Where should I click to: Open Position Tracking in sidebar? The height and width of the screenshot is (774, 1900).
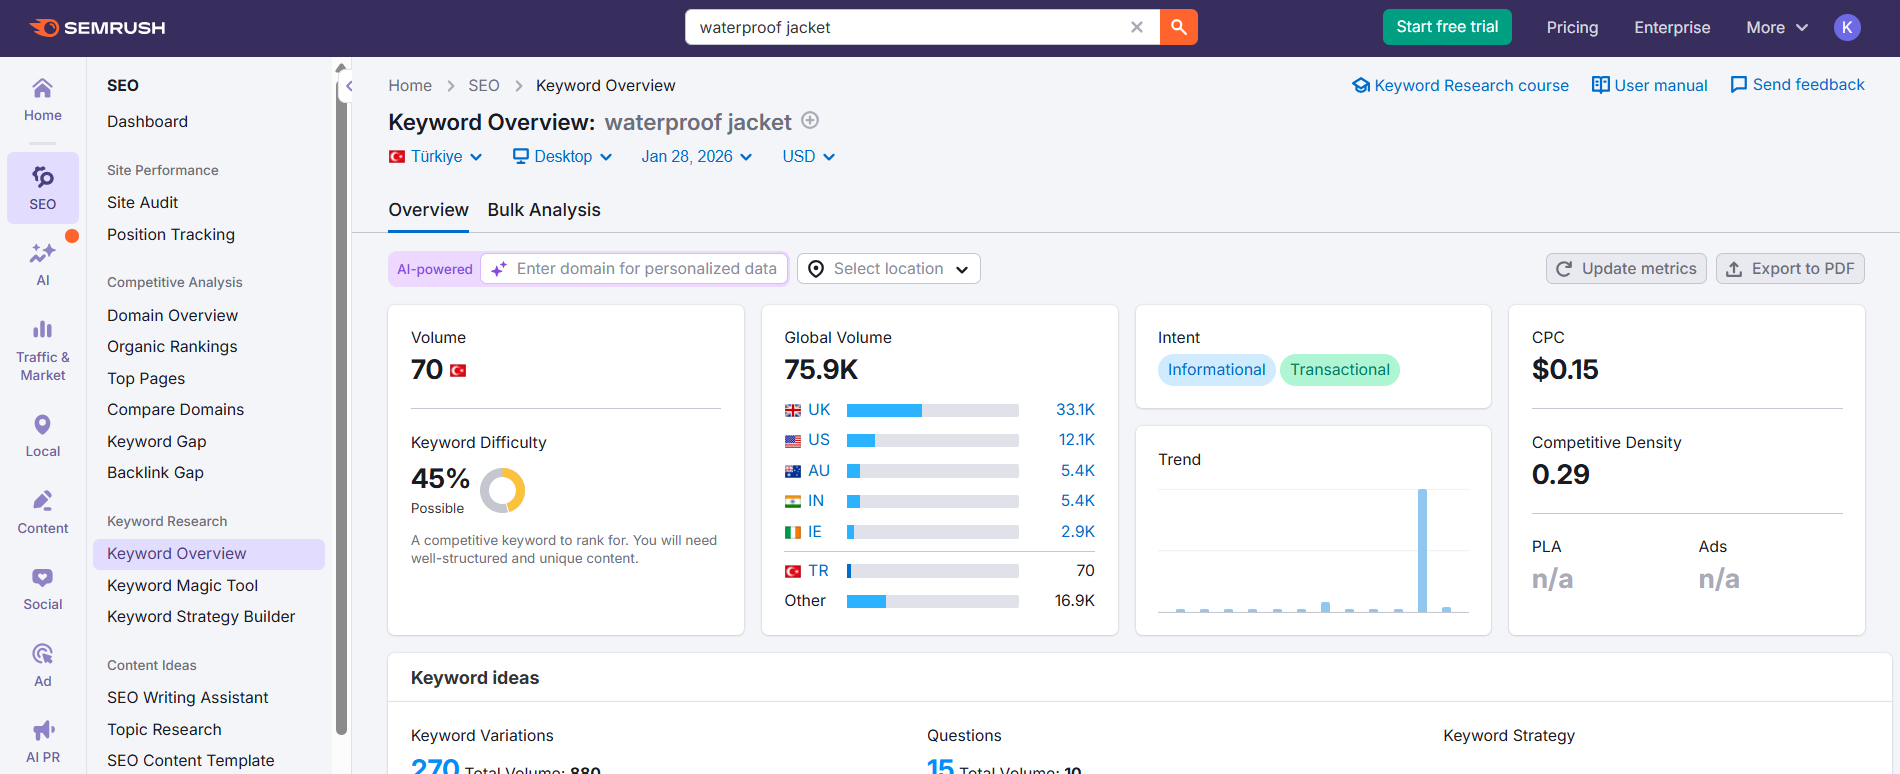pos(171,235)
